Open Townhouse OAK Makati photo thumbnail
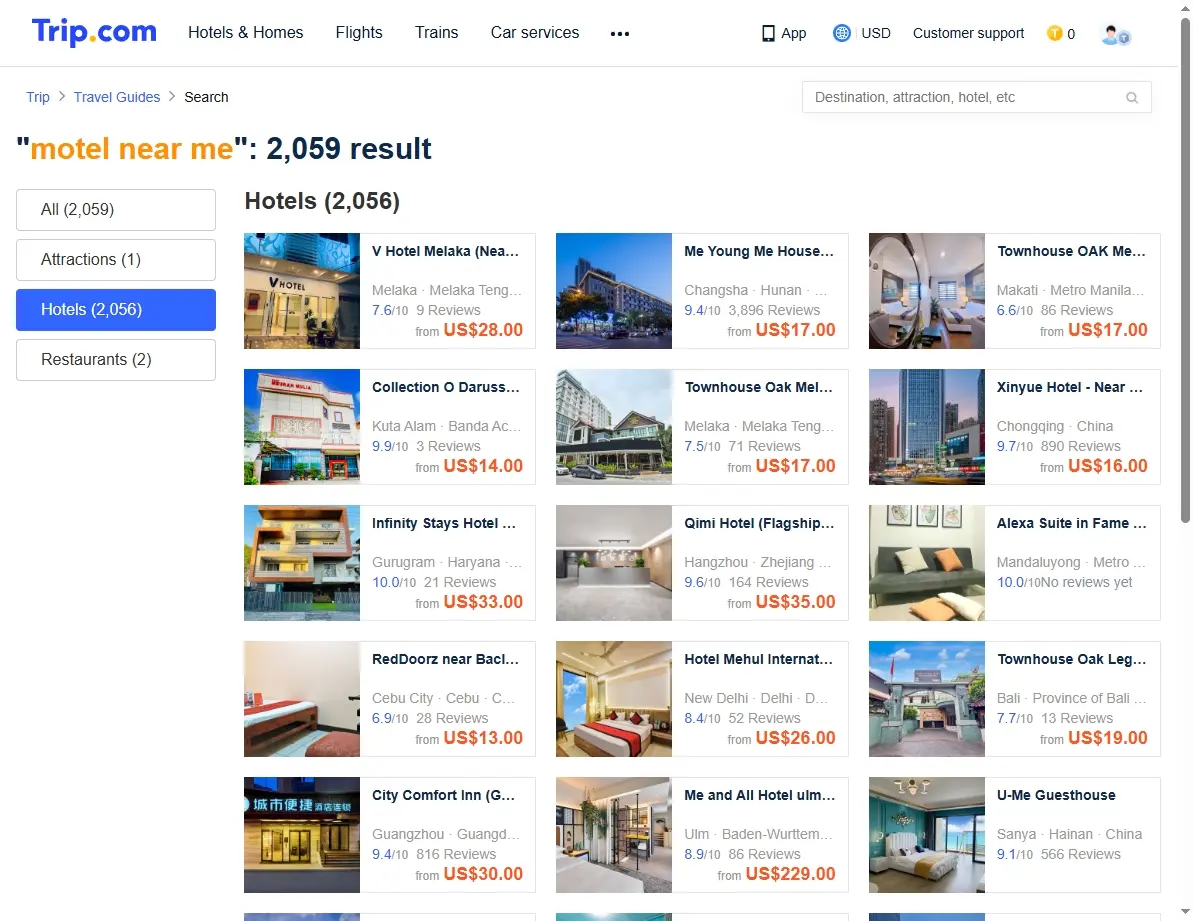 pos(927,291)
